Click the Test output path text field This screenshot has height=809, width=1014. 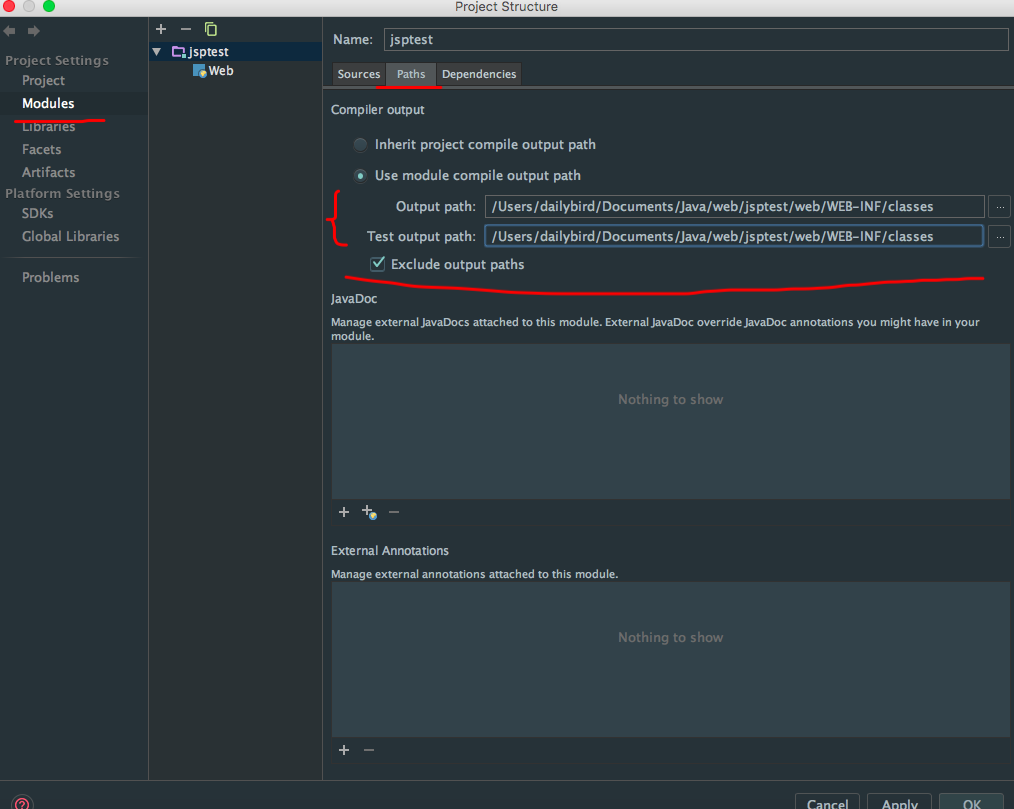(734, 237)
